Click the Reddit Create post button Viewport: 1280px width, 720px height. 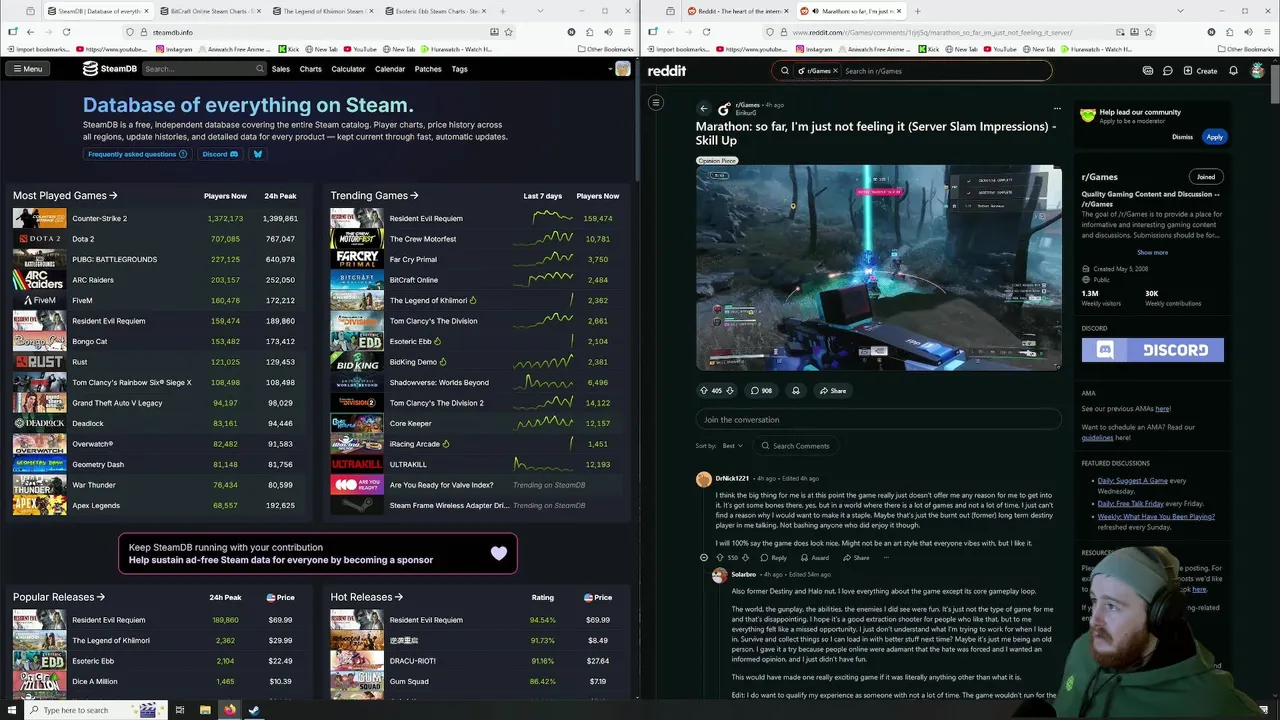pyautogui.click(x=1200, y=71)
